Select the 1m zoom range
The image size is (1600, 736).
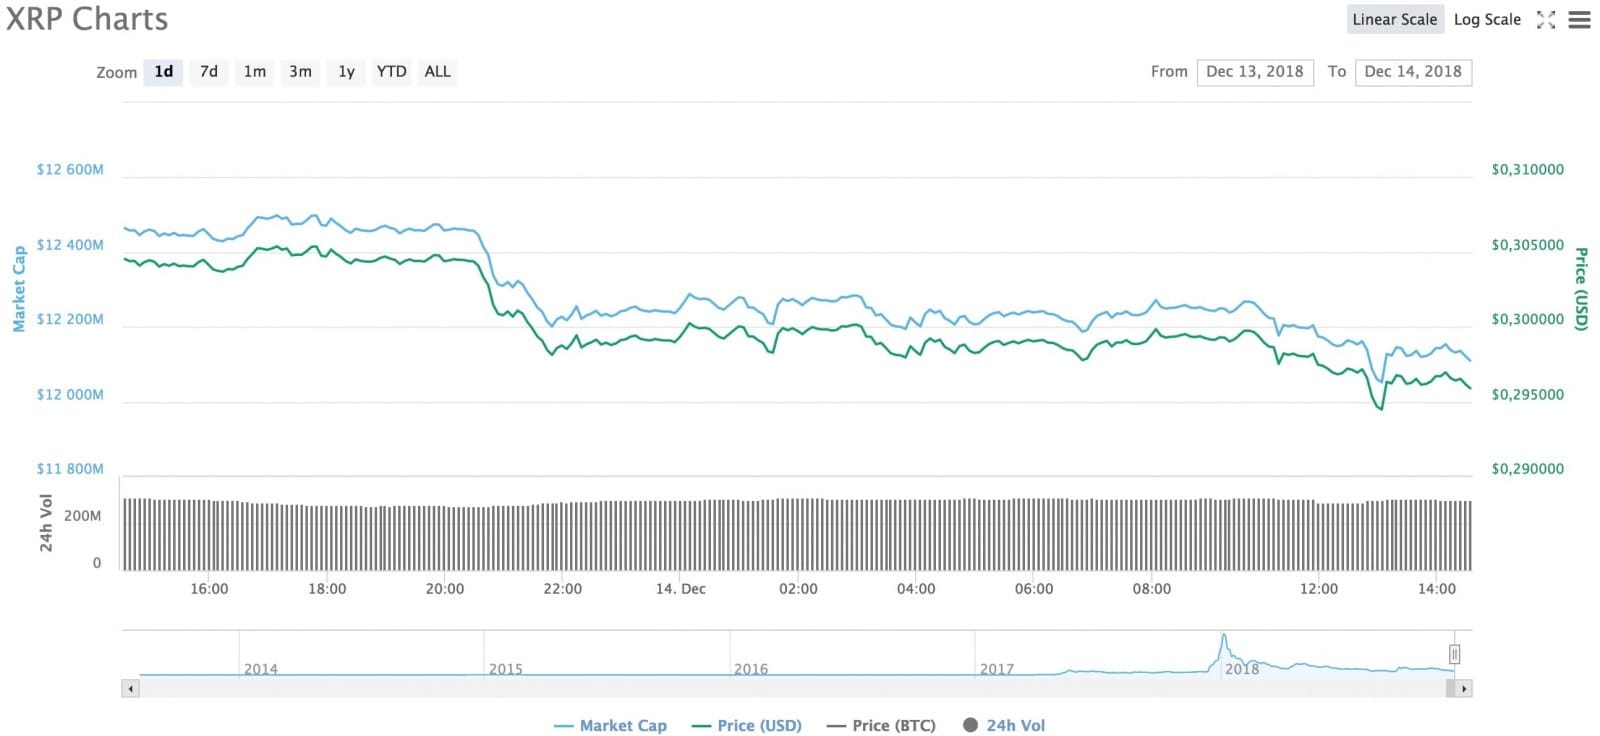pyautogui.click(x=255, y=72)
